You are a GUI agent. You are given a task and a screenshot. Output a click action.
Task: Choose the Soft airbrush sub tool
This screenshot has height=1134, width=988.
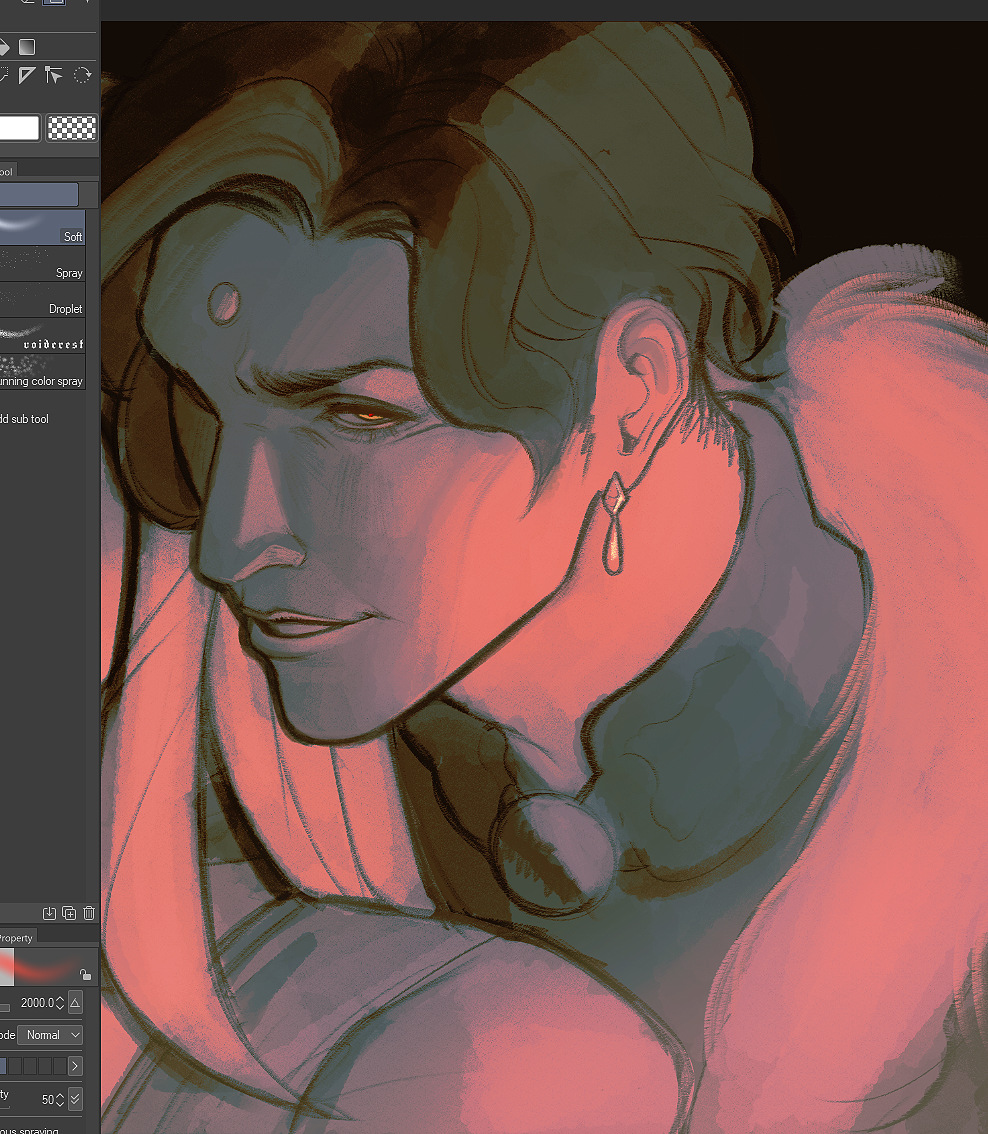[42, 227]
